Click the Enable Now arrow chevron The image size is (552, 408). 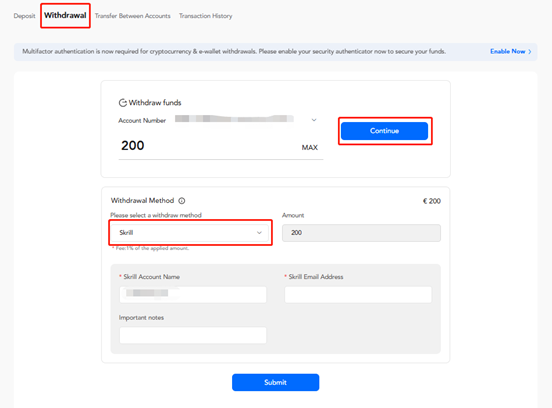(x=530, y=52)
